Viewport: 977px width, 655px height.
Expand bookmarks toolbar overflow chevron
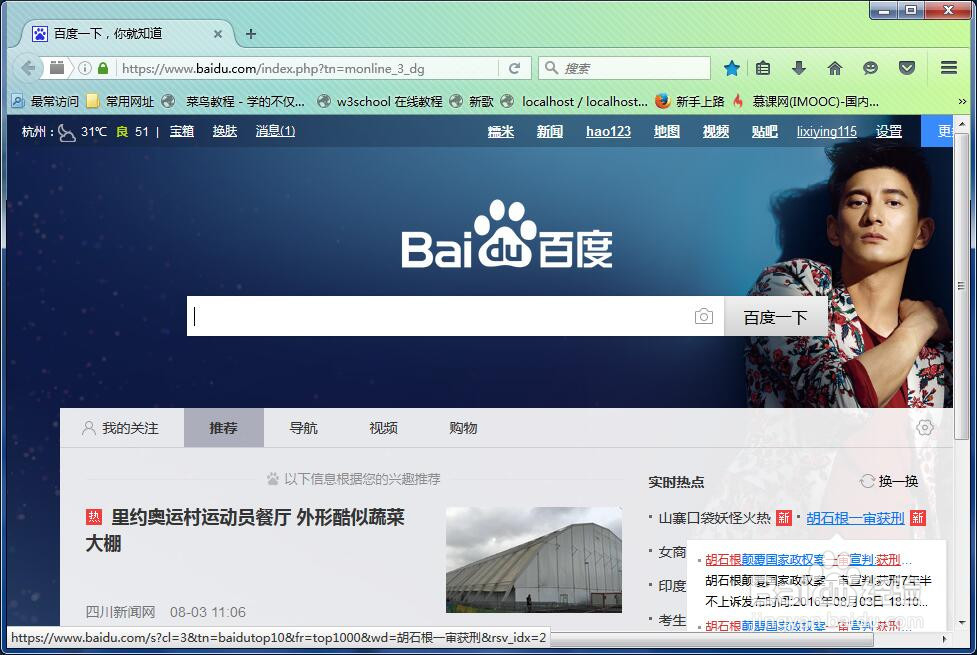pyautogui.click(x=962, y=102)
